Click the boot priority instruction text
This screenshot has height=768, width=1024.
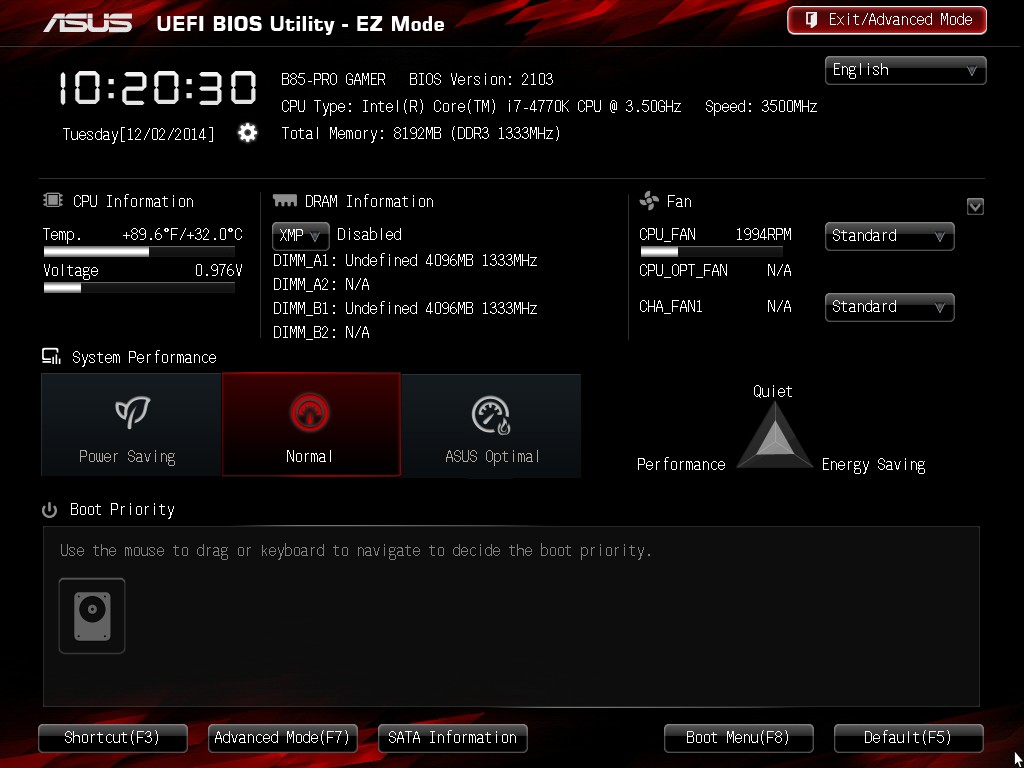tap(355, 551)
